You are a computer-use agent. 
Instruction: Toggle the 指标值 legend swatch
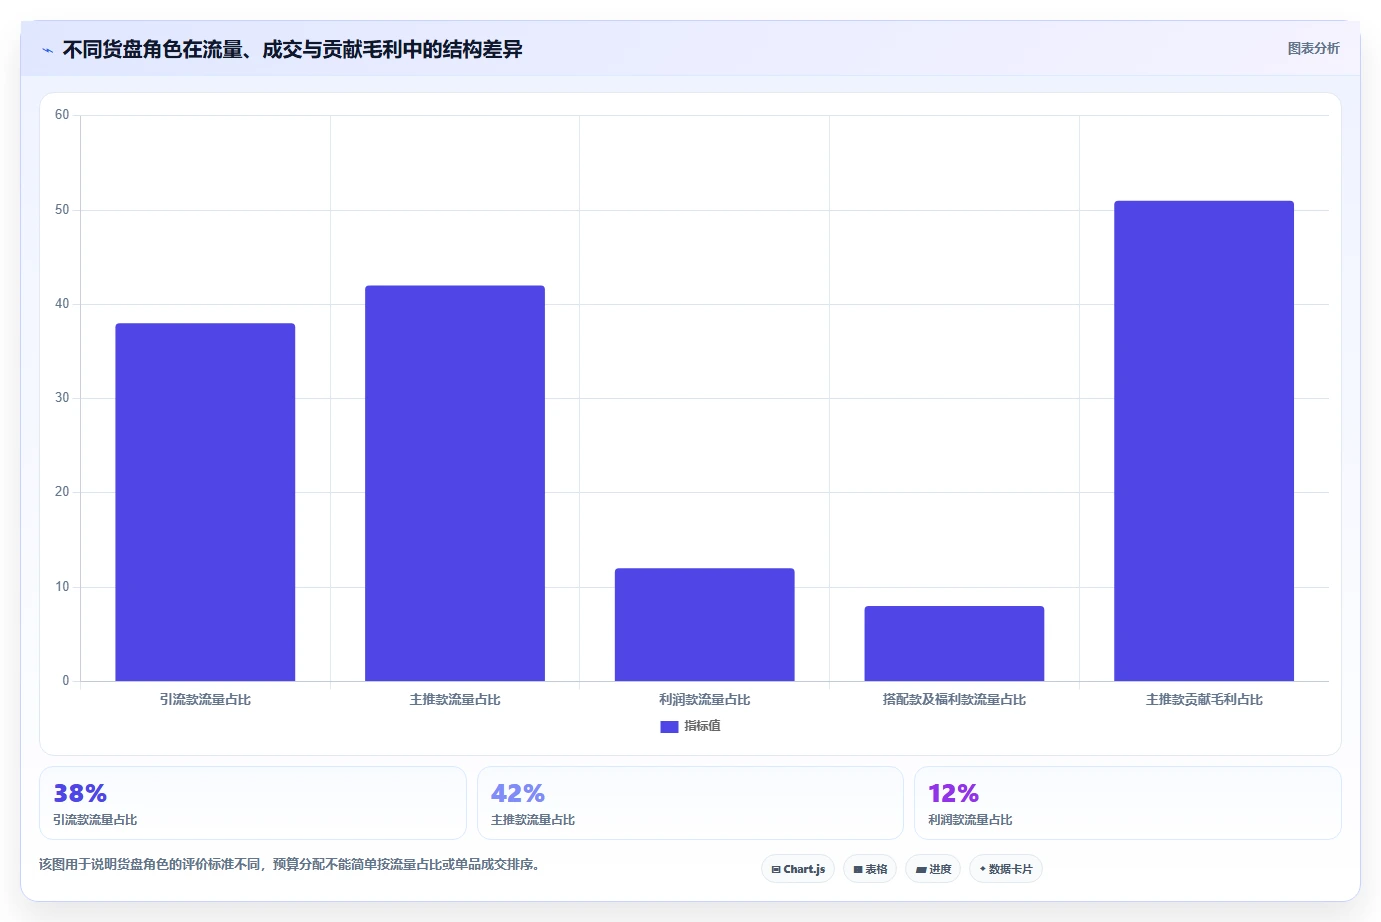(669, 727)
